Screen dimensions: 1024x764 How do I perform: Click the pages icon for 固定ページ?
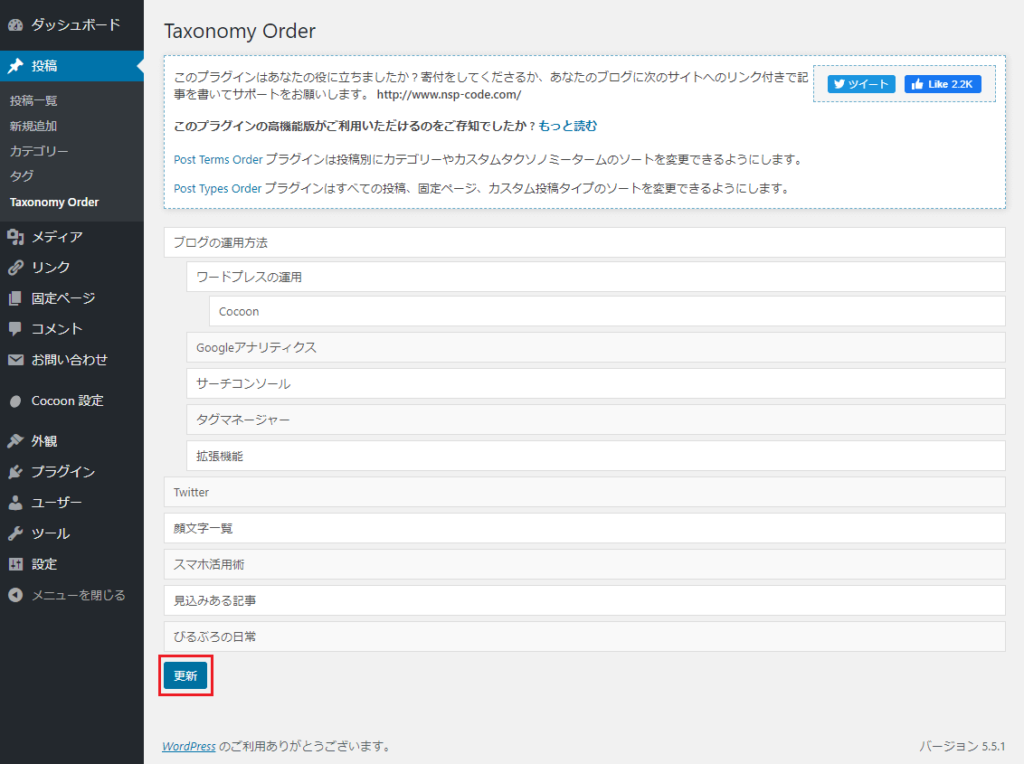16,298
